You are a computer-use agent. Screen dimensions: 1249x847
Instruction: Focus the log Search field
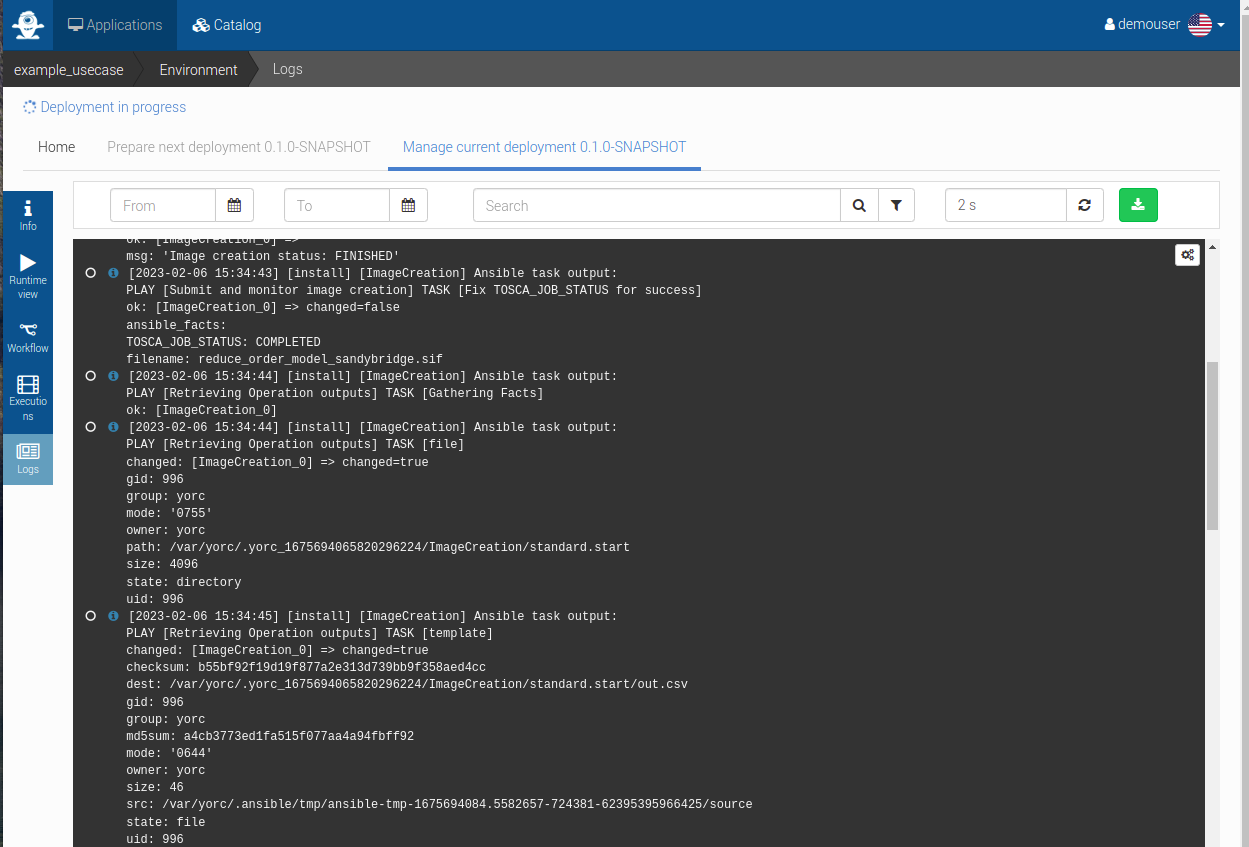657,205
